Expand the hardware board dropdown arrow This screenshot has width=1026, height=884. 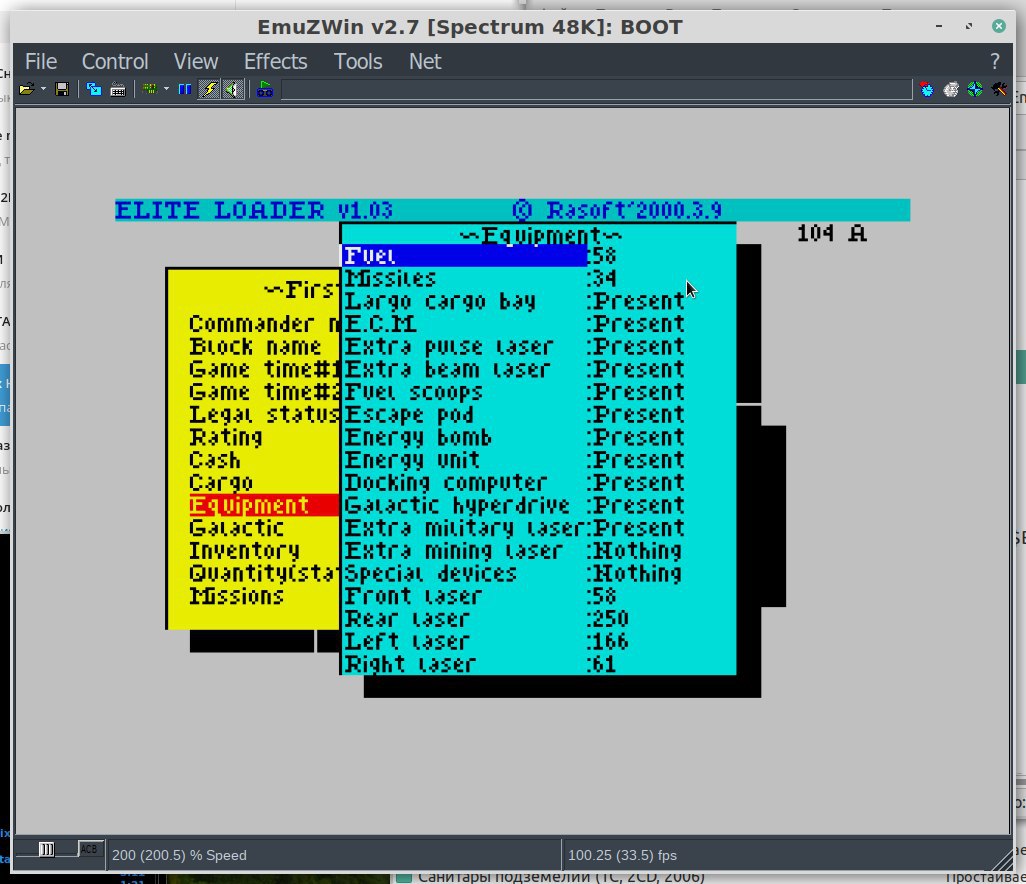(166, 89)
